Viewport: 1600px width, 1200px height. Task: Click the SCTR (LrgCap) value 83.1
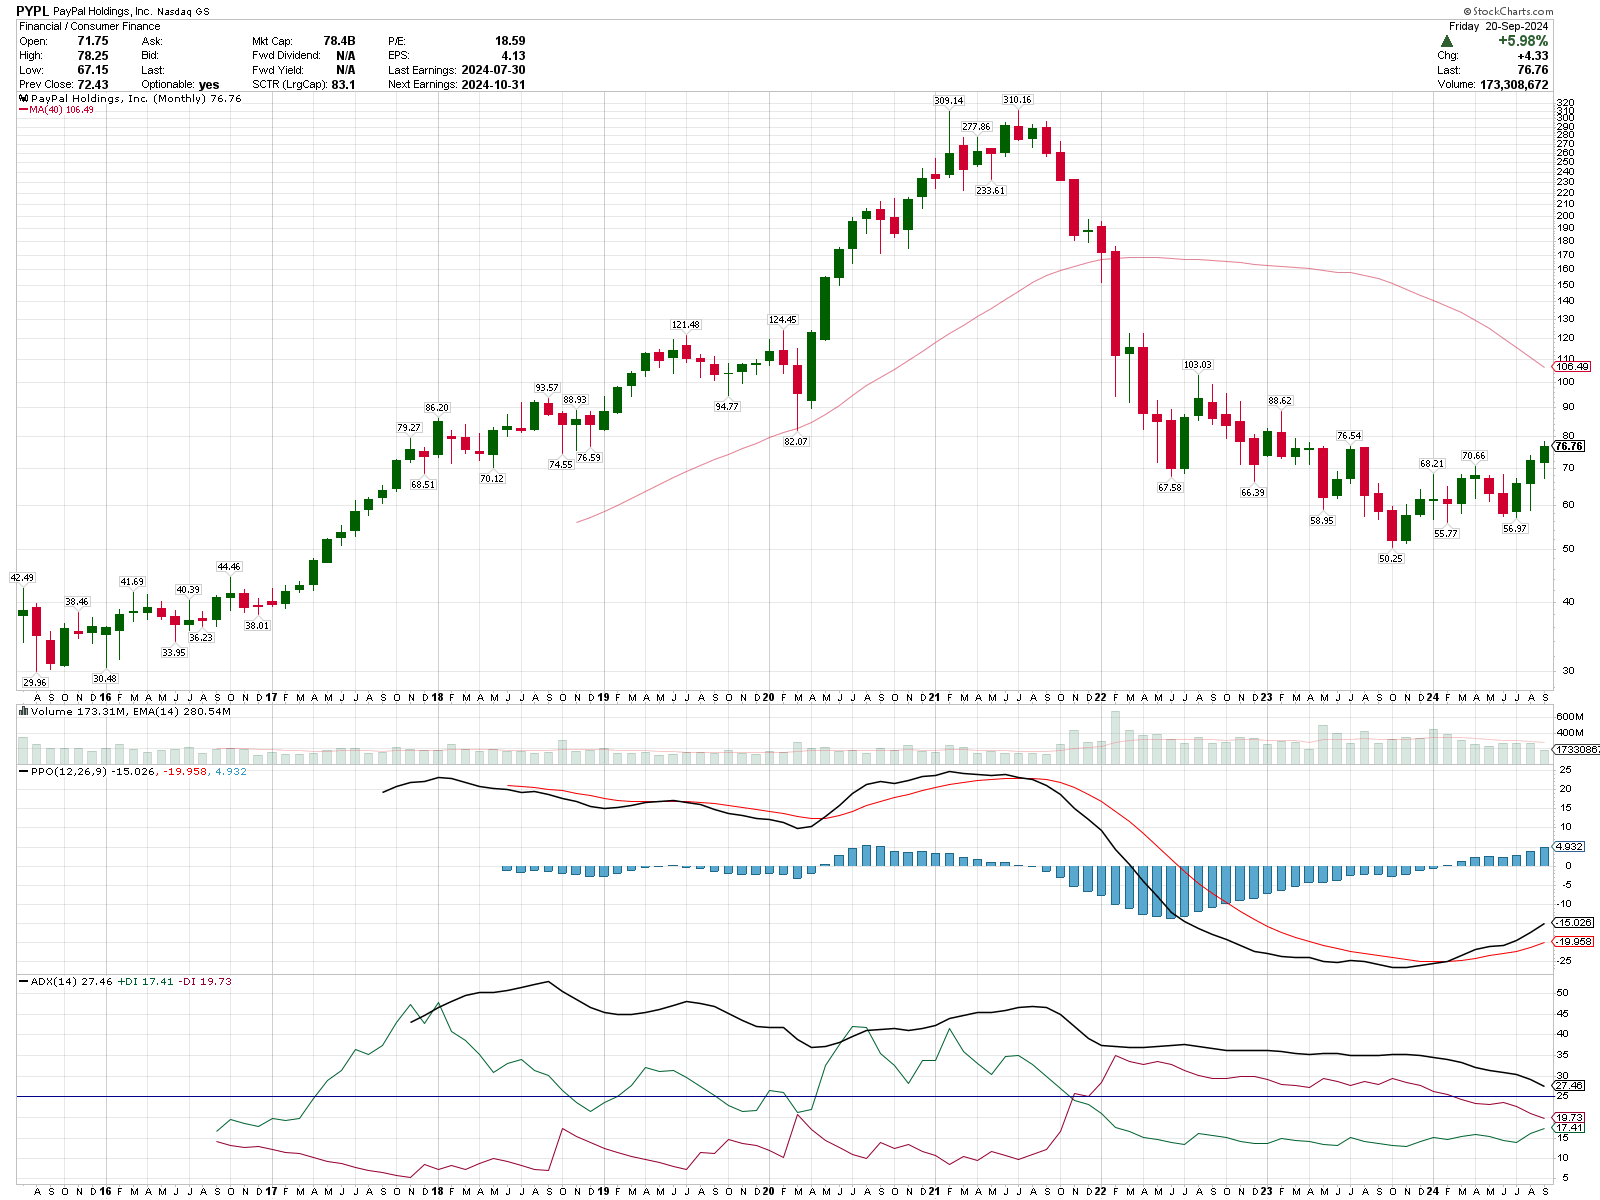(343, 85)
